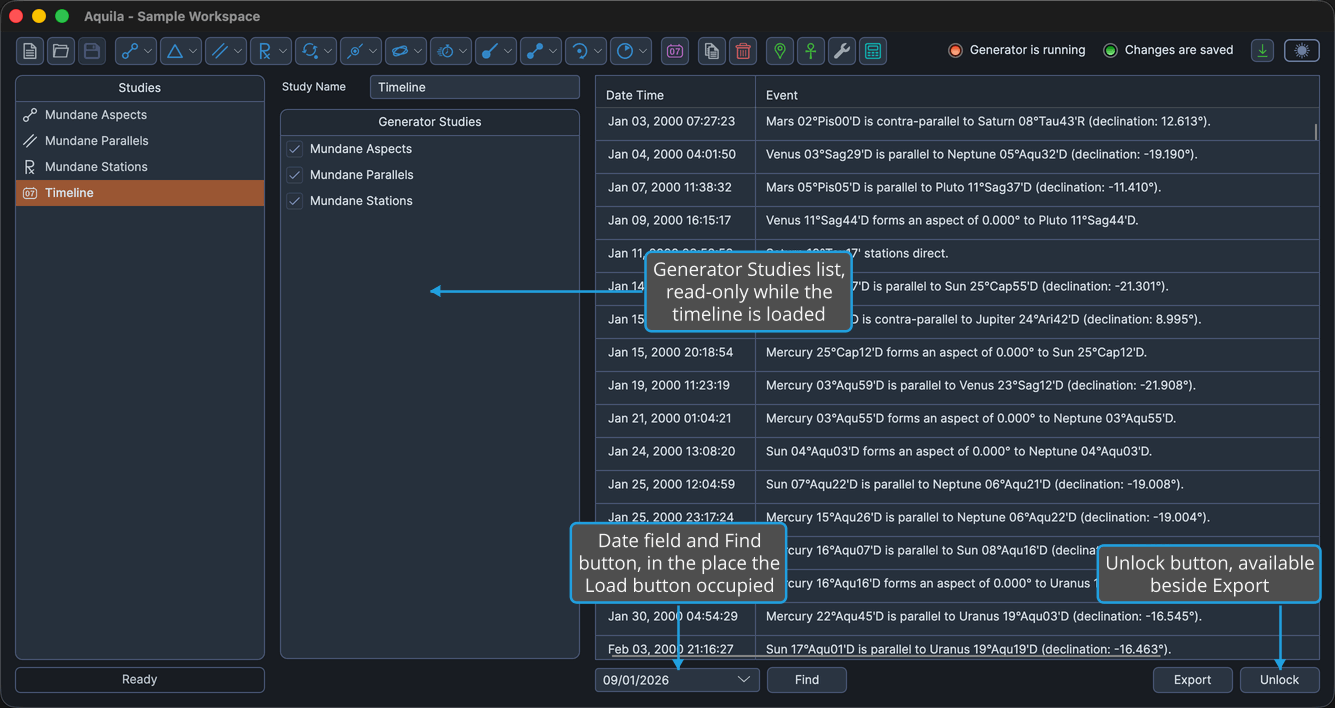
Task: Create a new workspace document
Action: (30, 51)
